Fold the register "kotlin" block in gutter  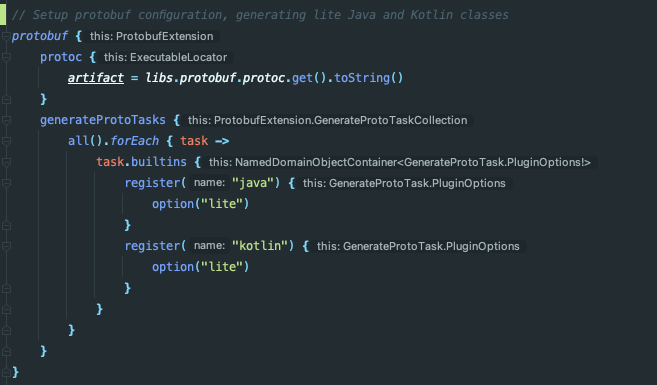pos(6,246)
